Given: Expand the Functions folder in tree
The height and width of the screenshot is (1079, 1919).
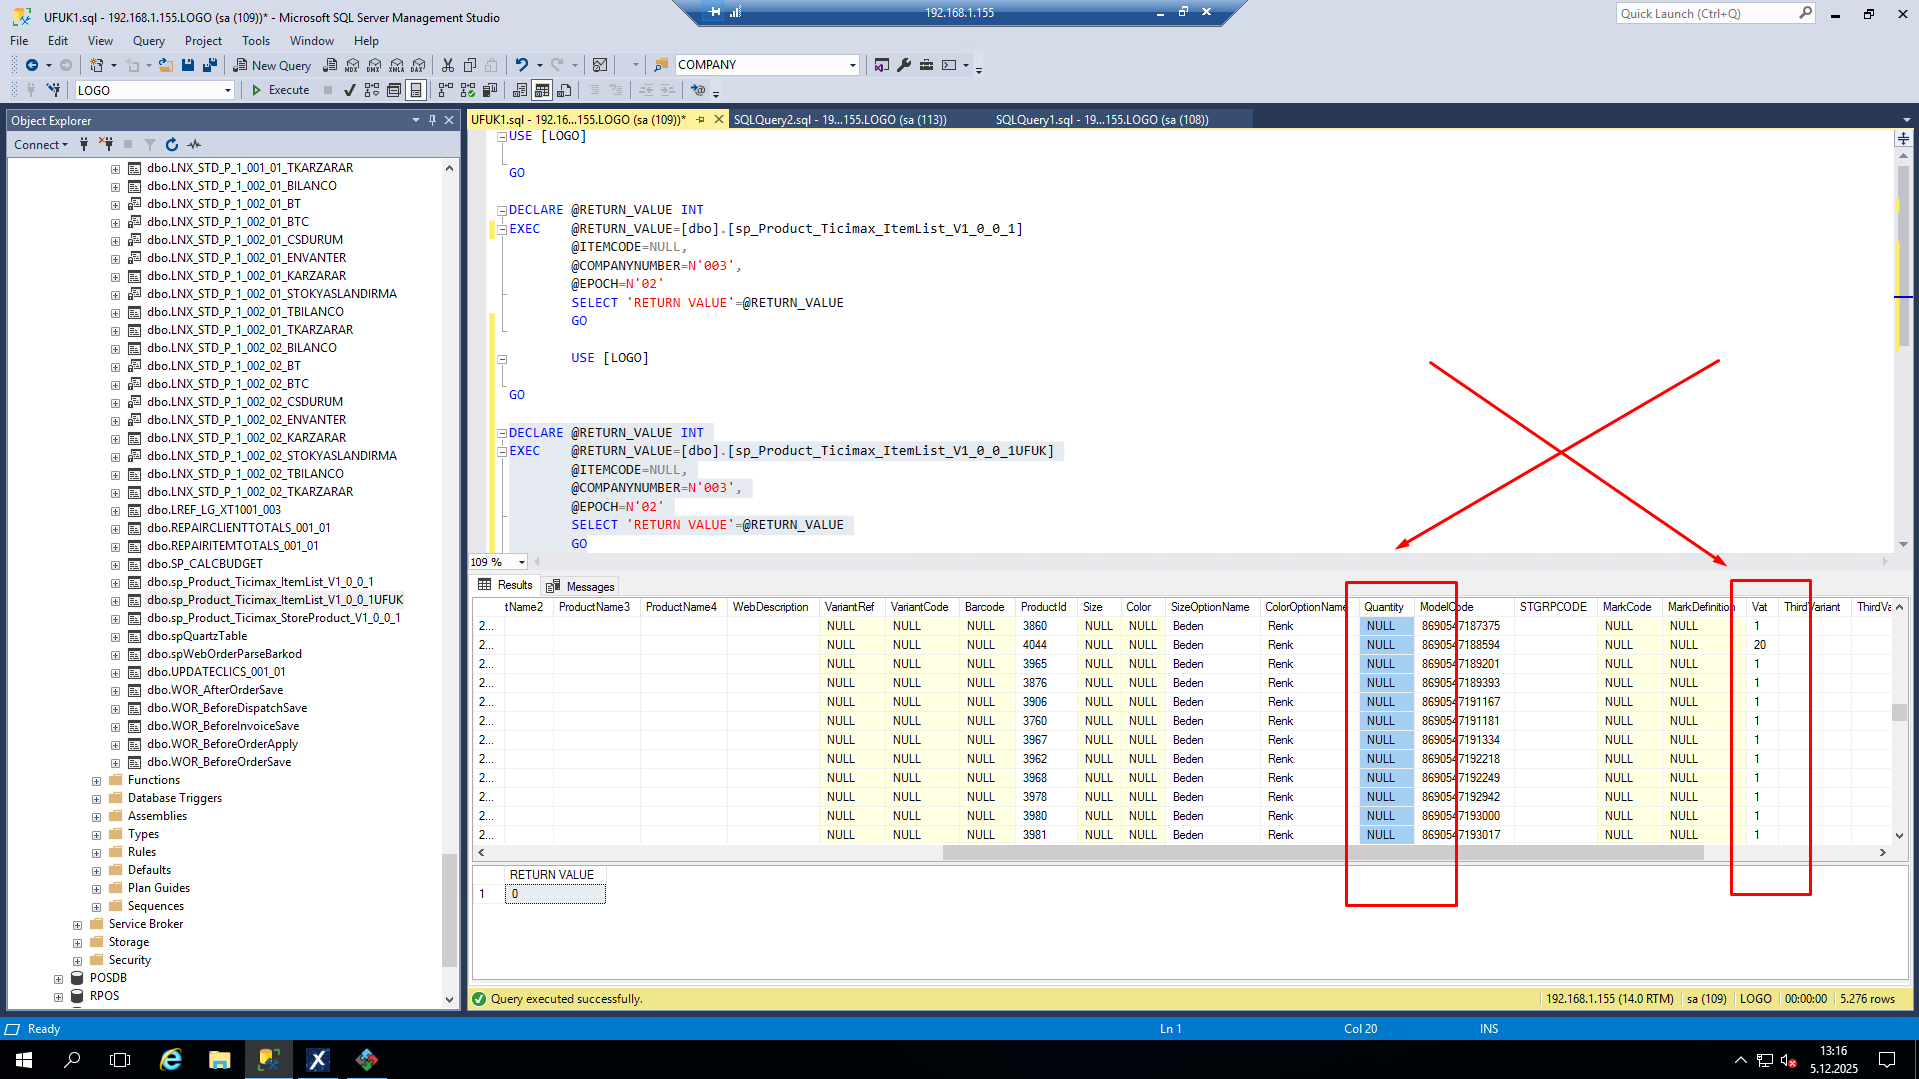Looking at the screenshot, I should 97,781.
